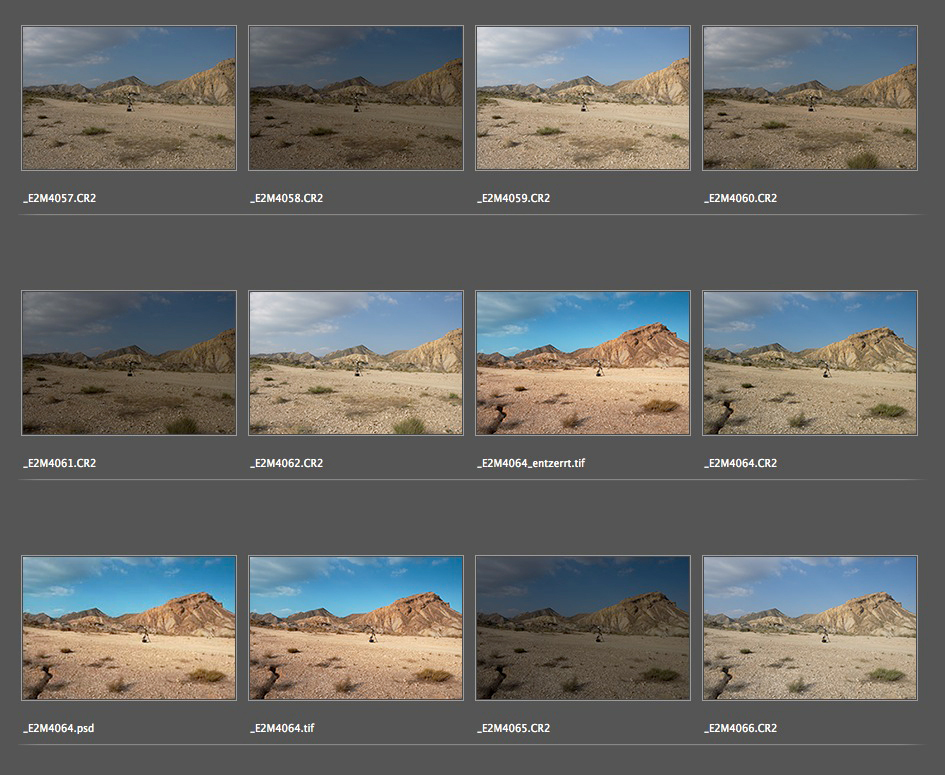Click the _E2M4064.psd filename text
Screen dimensions: 945x775
point(59,728)
